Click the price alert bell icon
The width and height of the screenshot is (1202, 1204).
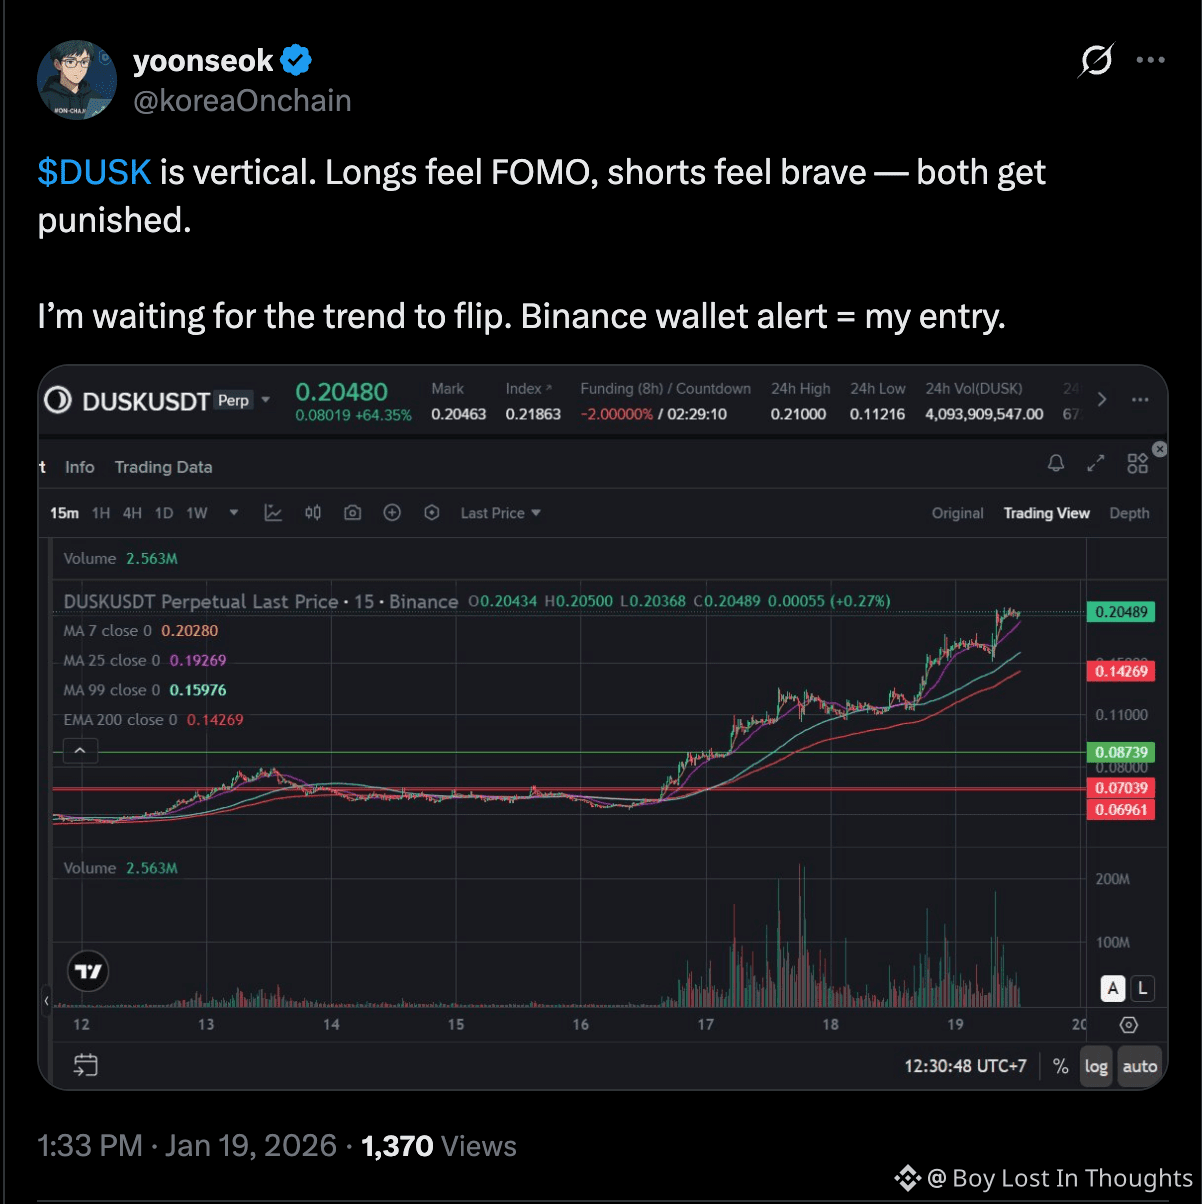pos(1056,463)
